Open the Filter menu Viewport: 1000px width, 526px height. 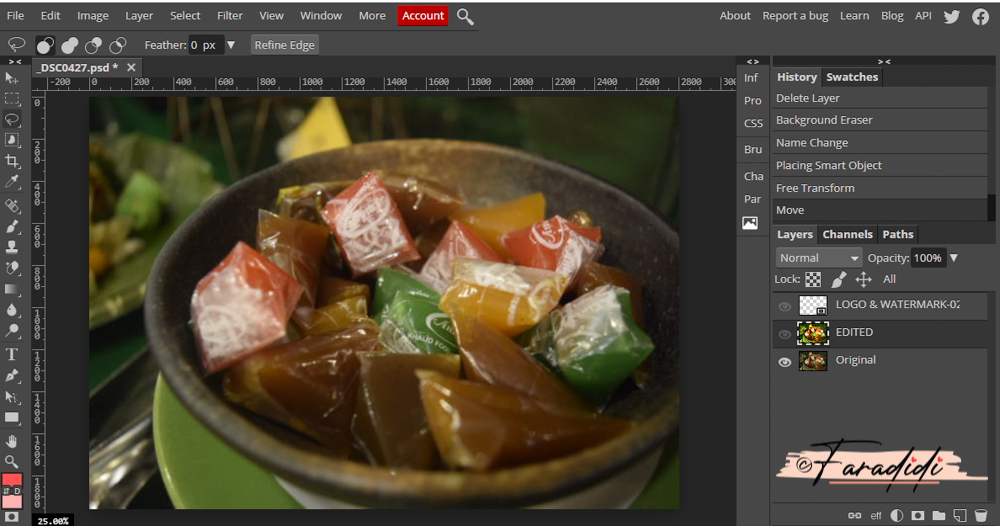coord(230,16)
